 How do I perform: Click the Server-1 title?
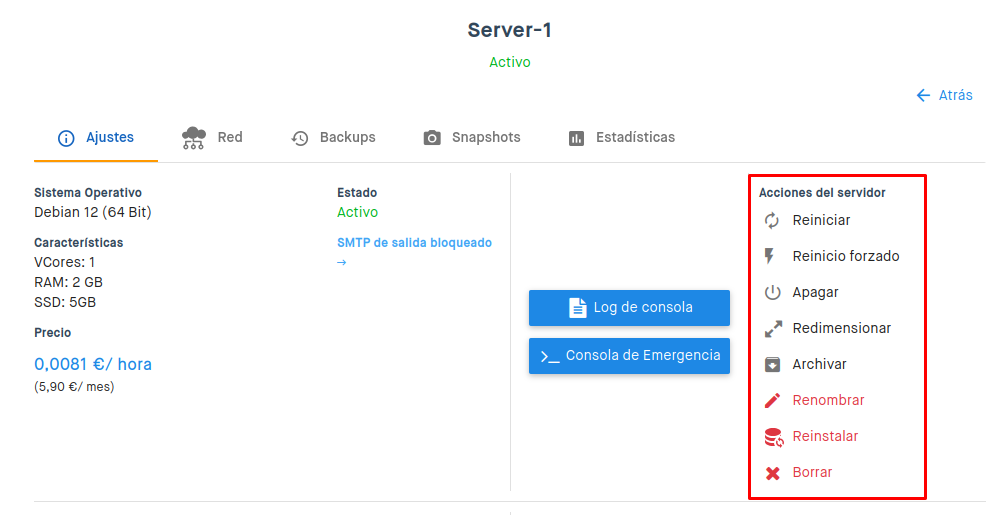pyautogui.click(x=510, y=30)
